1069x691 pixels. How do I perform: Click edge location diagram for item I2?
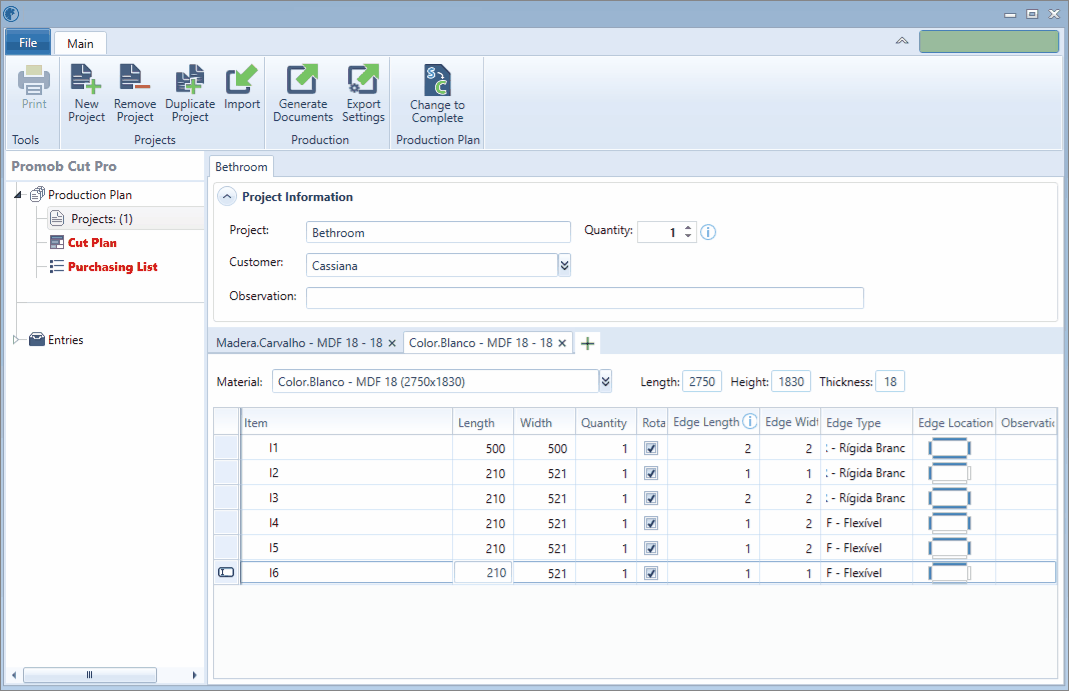[x=949, y=473]
